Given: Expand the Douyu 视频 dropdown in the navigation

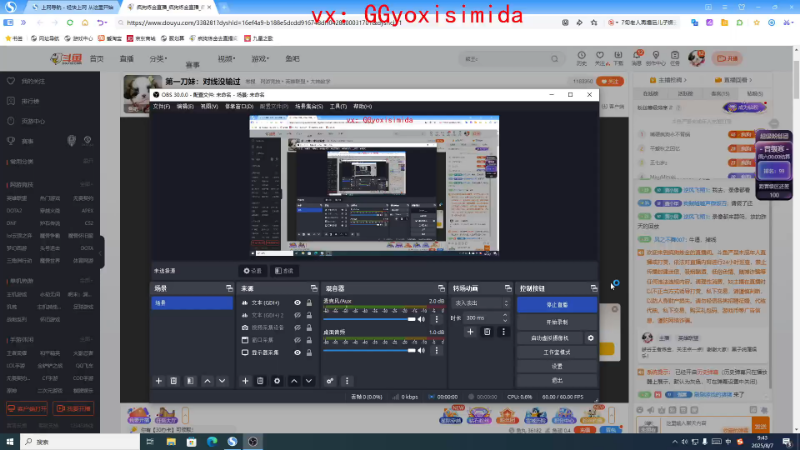Looking at the screenshot, I should [226, 59].
